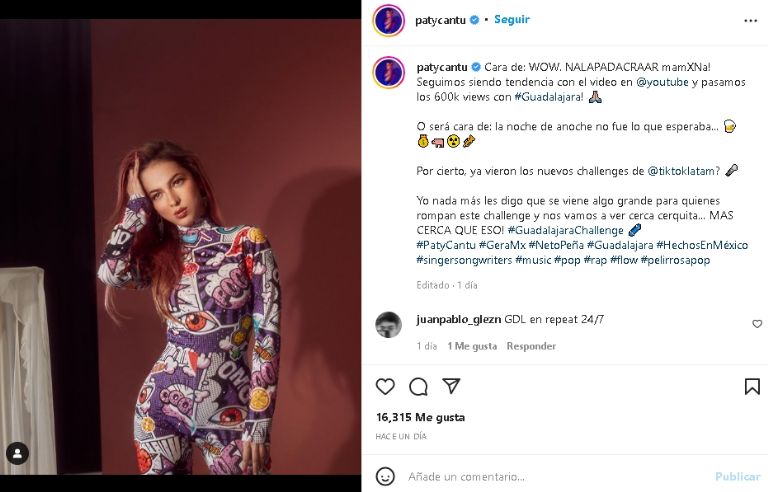The height and width of the screenshot is (492, 768).
Task: Open comments via the speech bubble icon
Action: (418, 387)
